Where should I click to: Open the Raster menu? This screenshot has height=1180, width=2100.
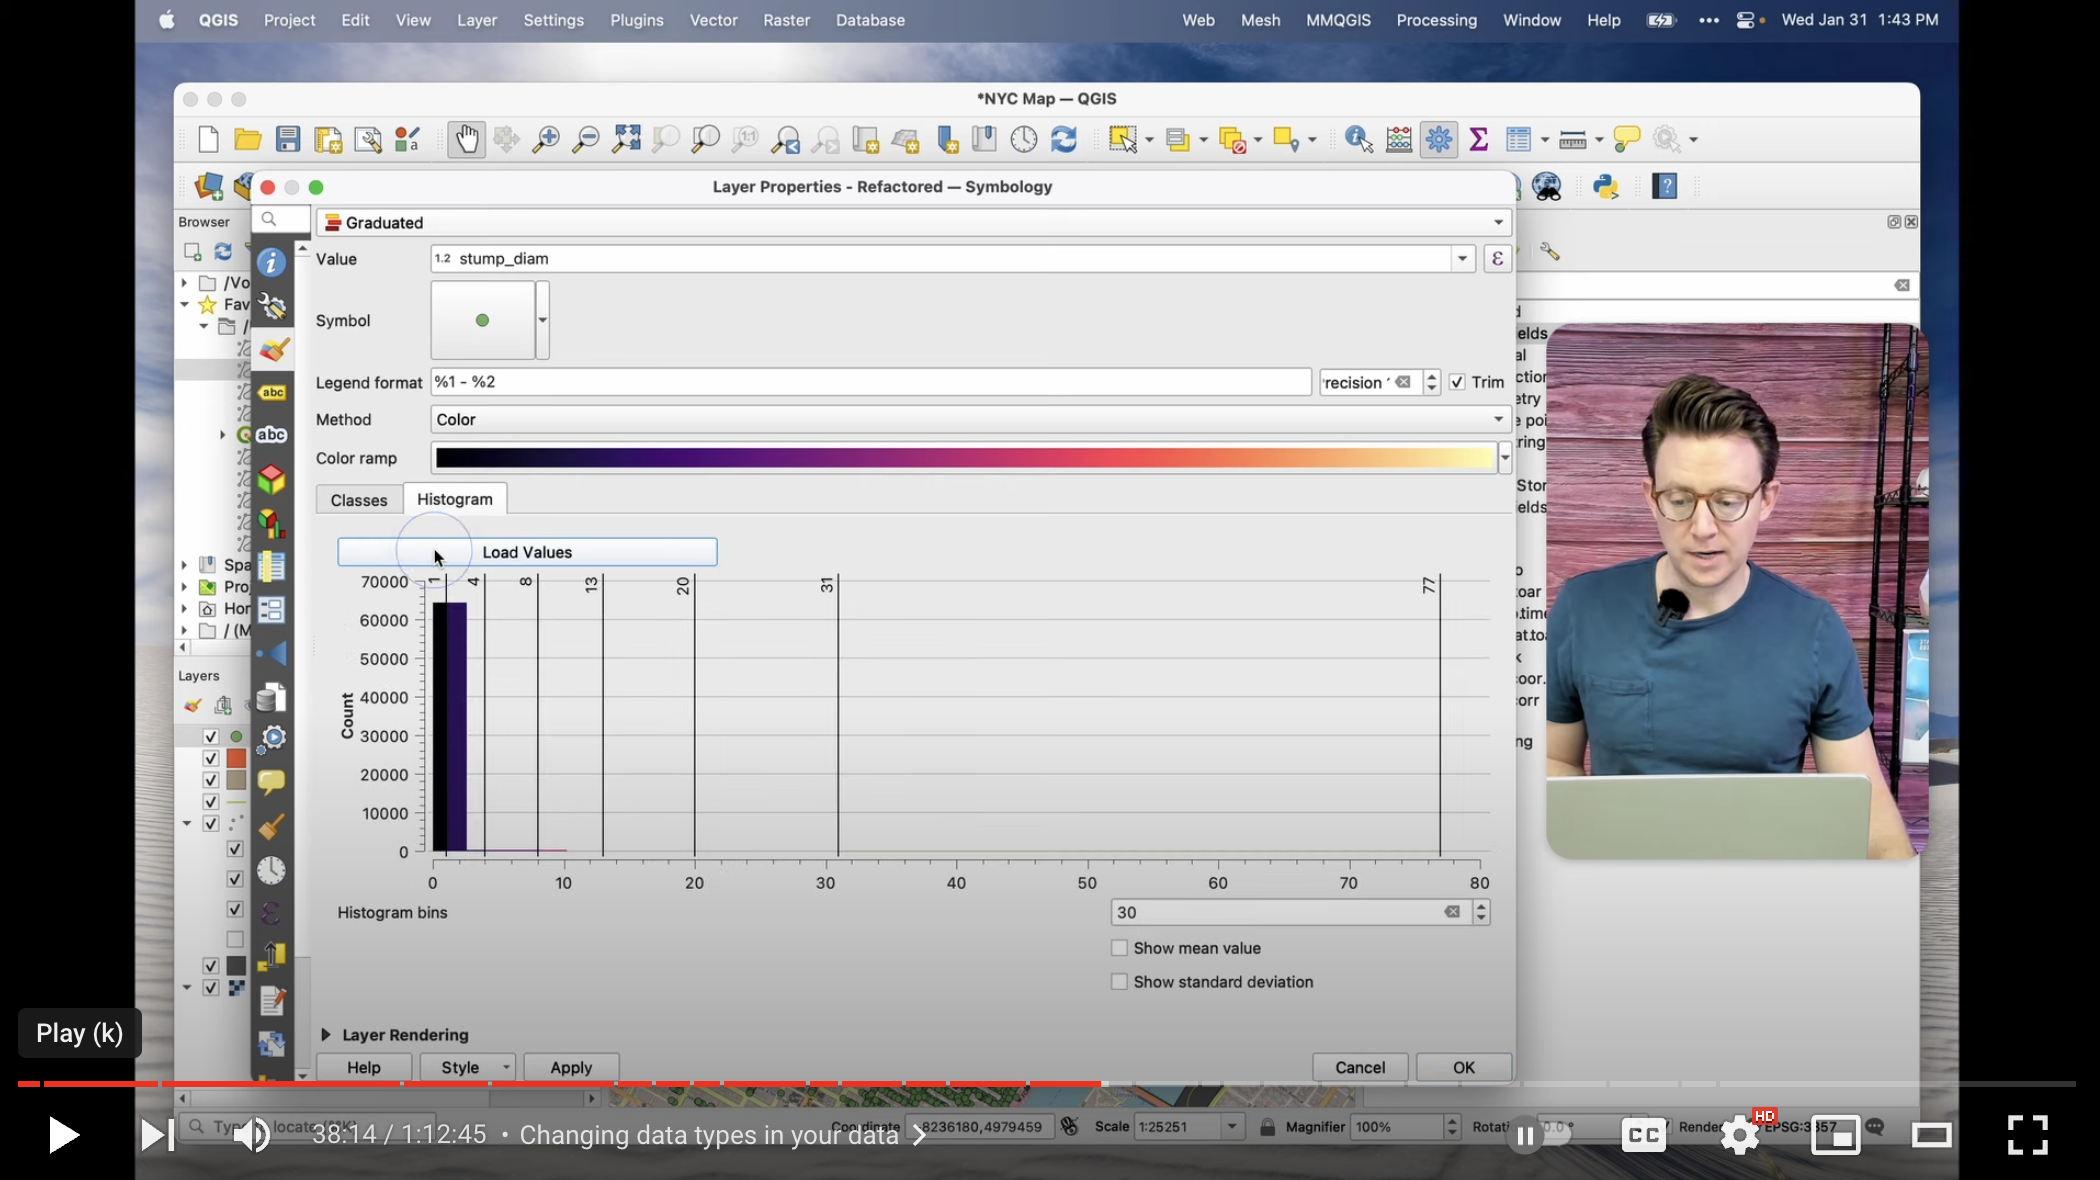pos(786,20)
